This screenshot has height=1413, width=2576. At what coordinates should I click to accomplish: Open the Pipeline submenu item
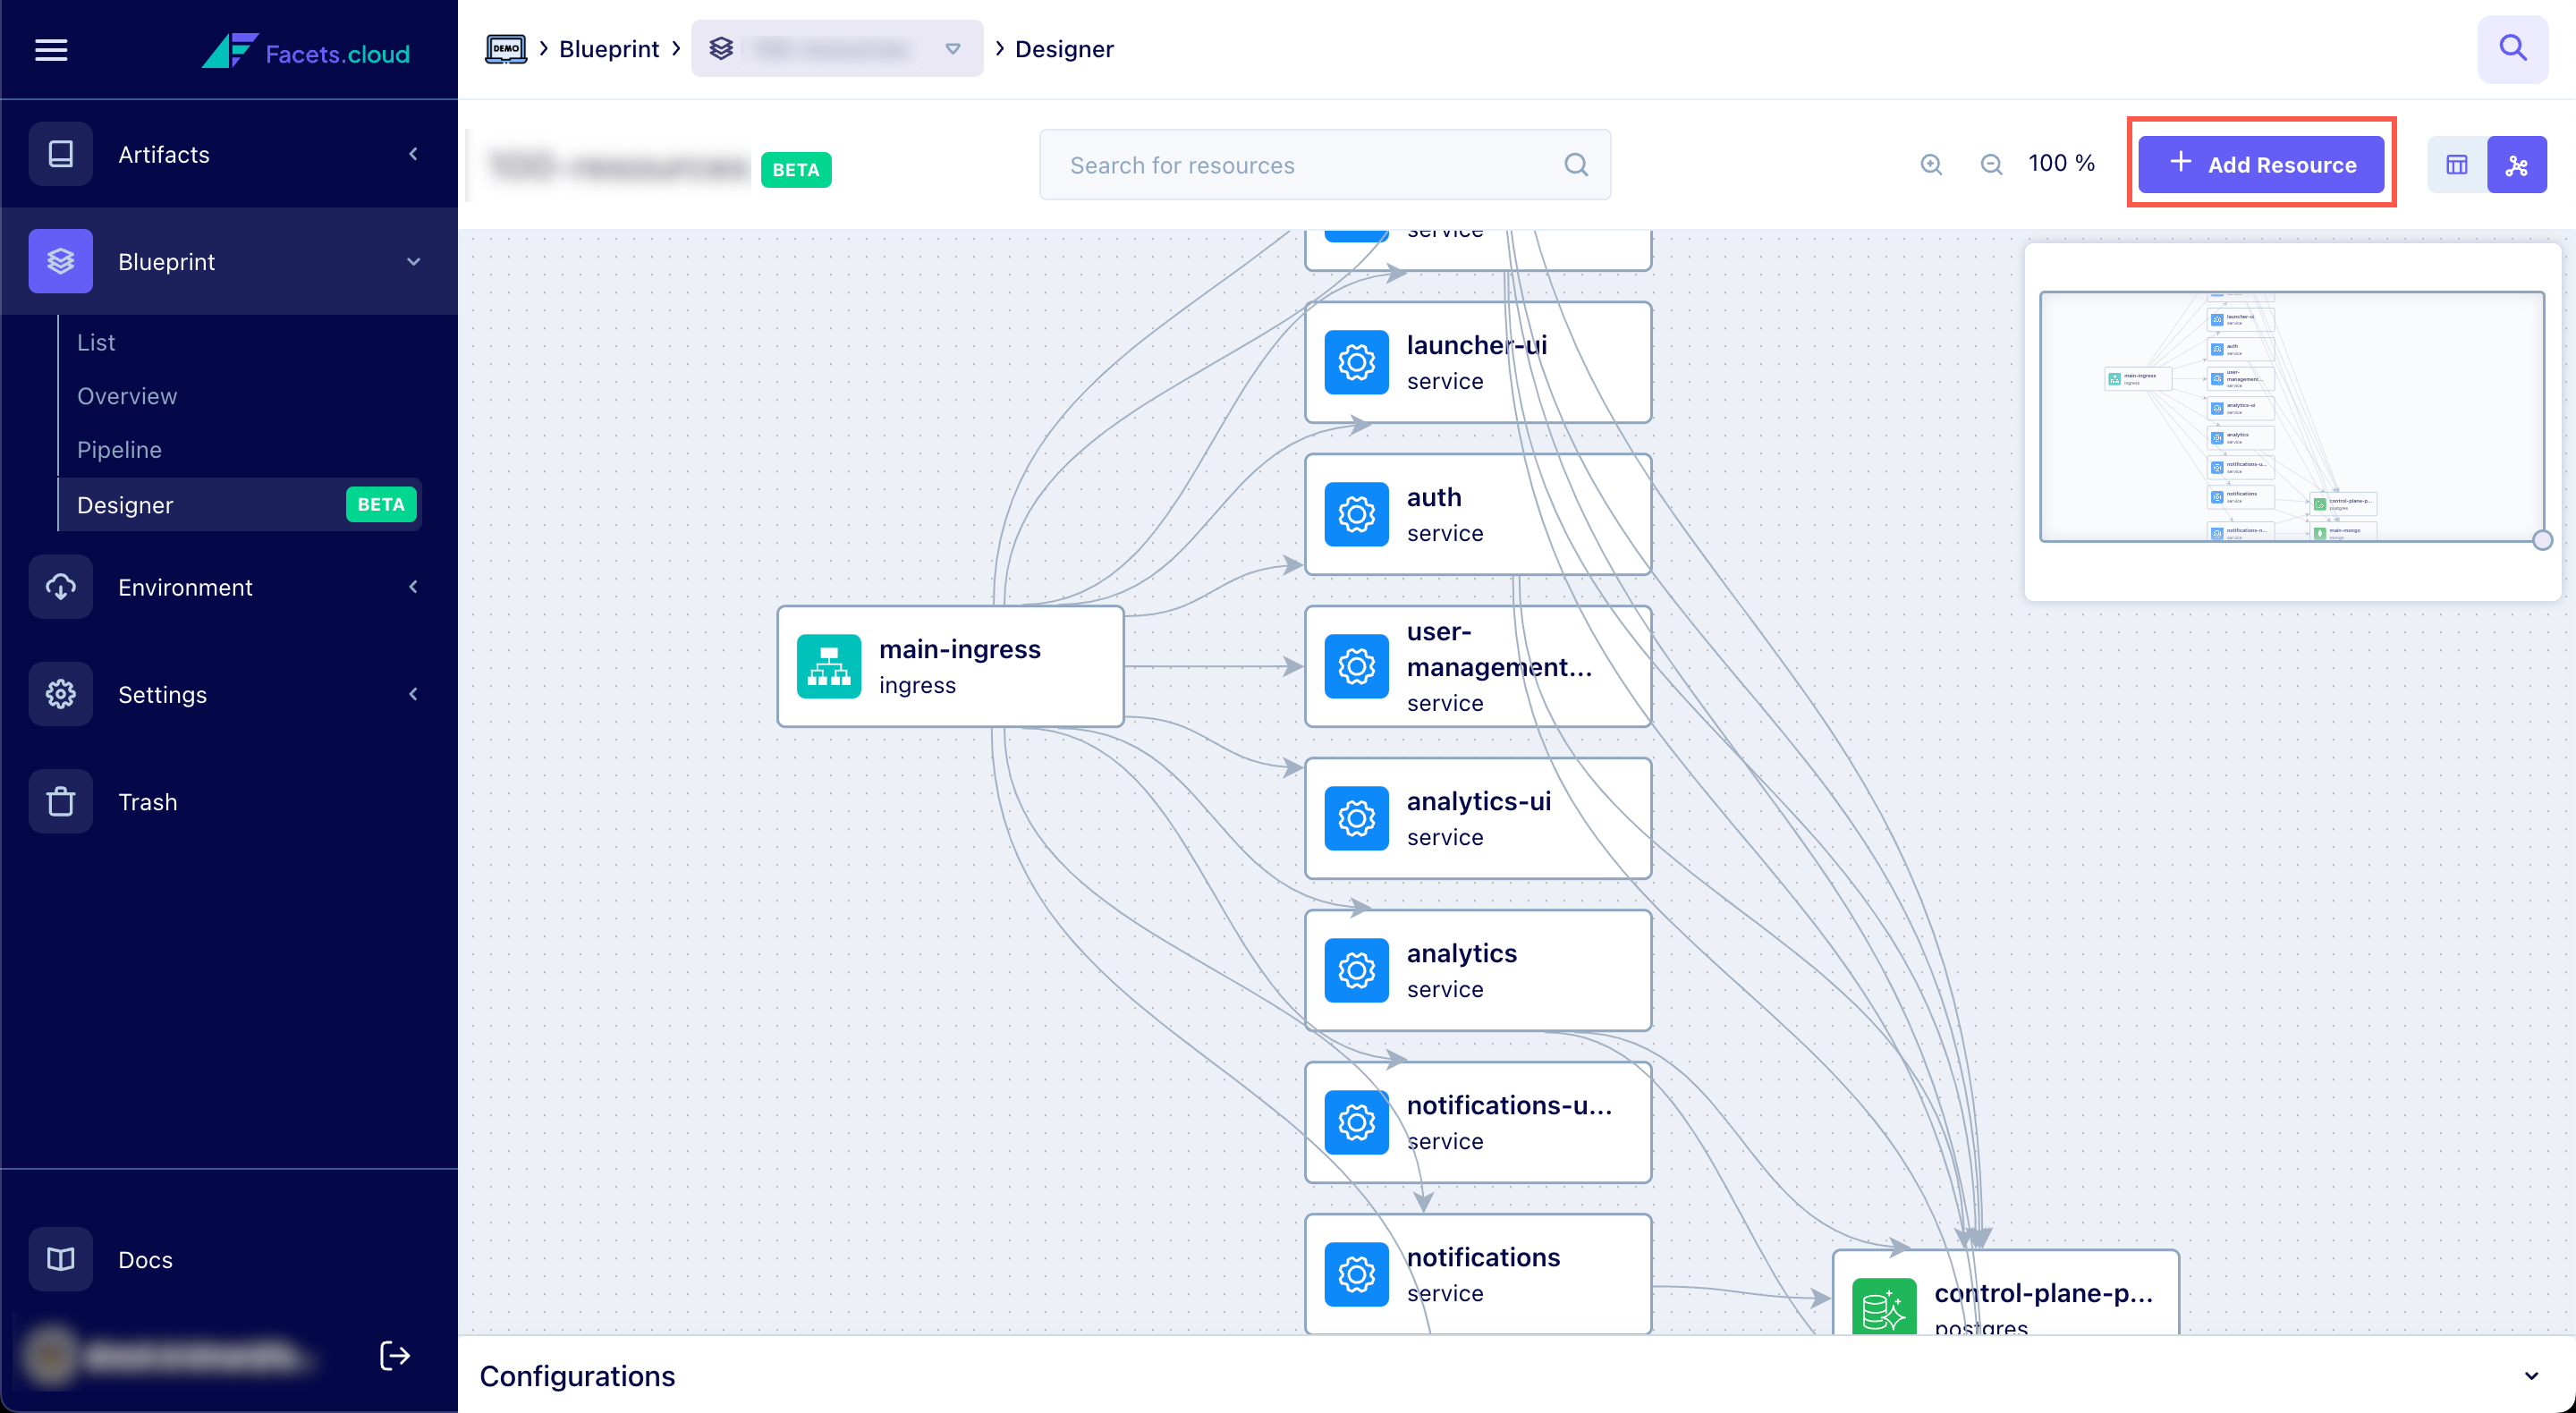point(119,450)
